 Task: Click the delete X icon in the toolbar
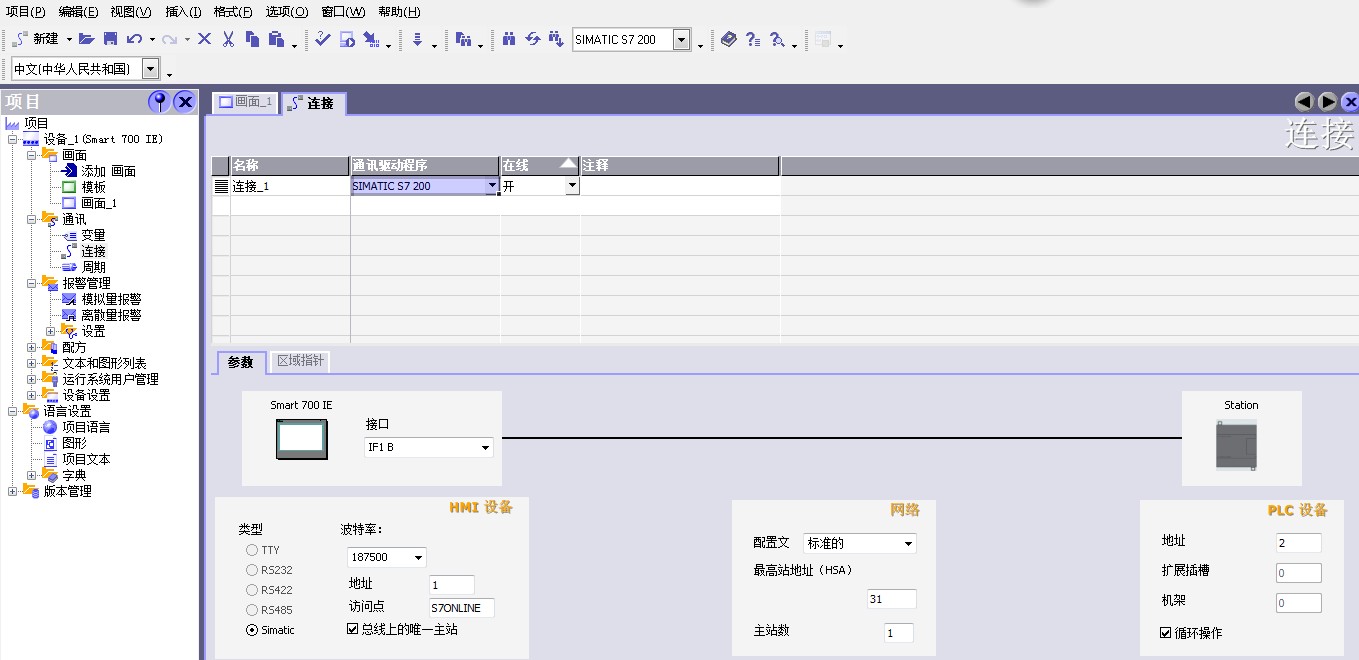pyautogui.click(x=204, y=39)
